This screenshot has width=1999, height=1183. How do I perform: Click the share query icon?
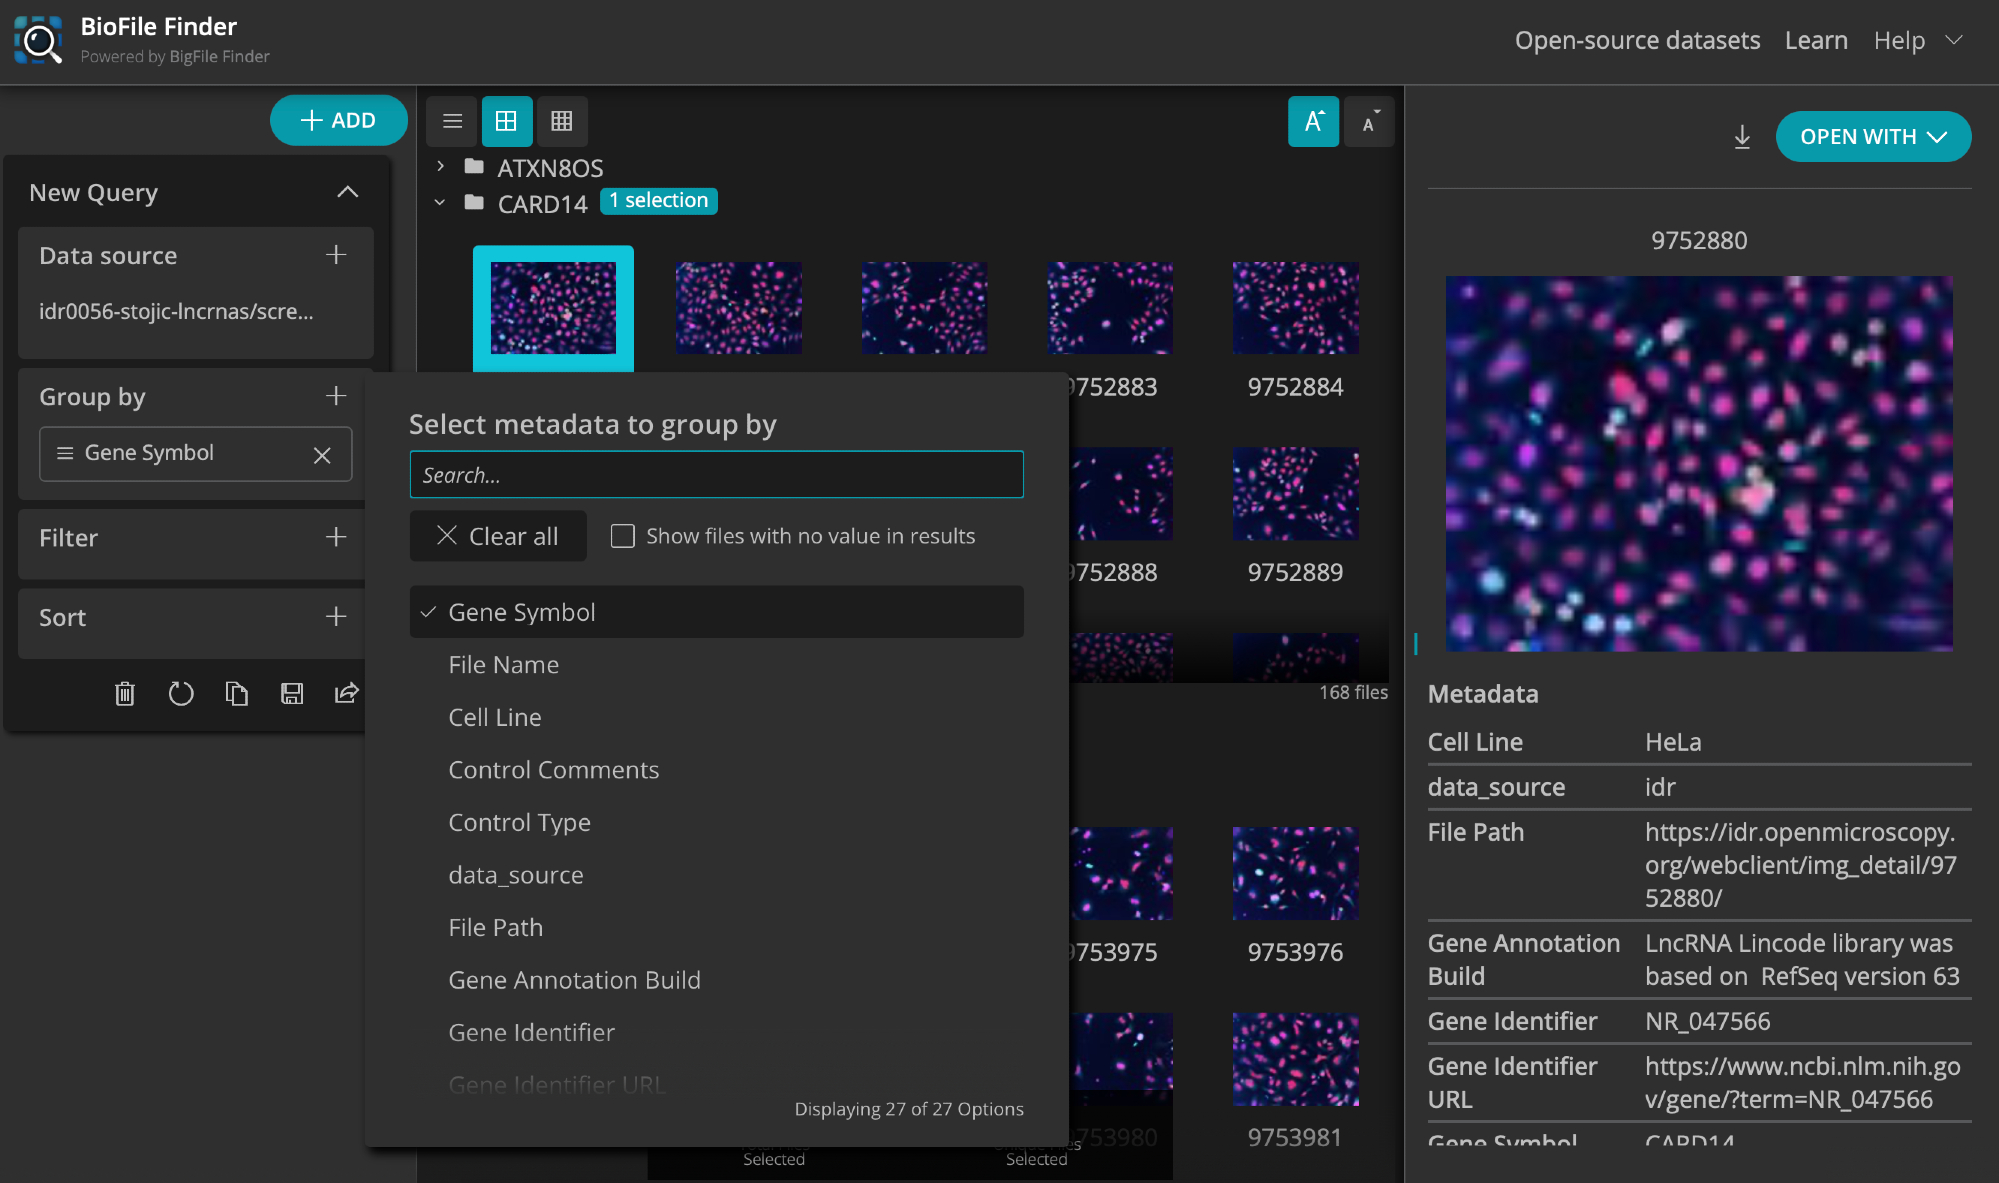[346, 693]
